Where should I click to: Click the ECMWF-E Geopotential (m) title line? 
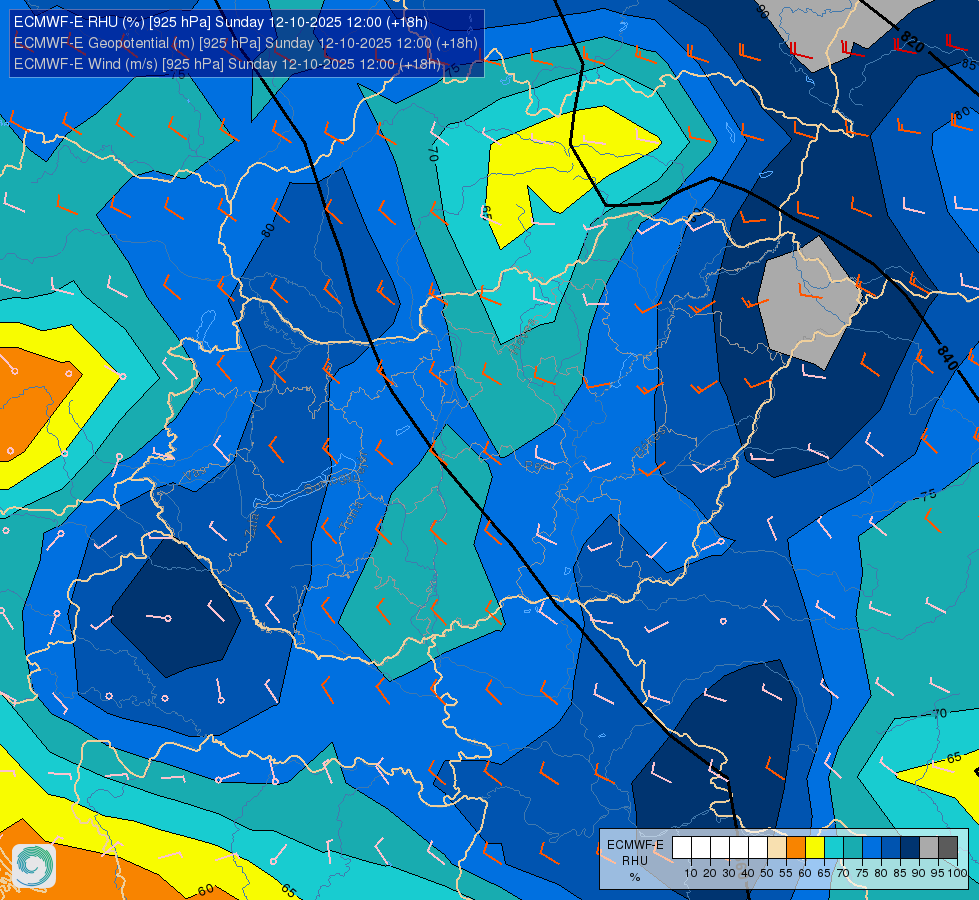(x=245, y=43)
